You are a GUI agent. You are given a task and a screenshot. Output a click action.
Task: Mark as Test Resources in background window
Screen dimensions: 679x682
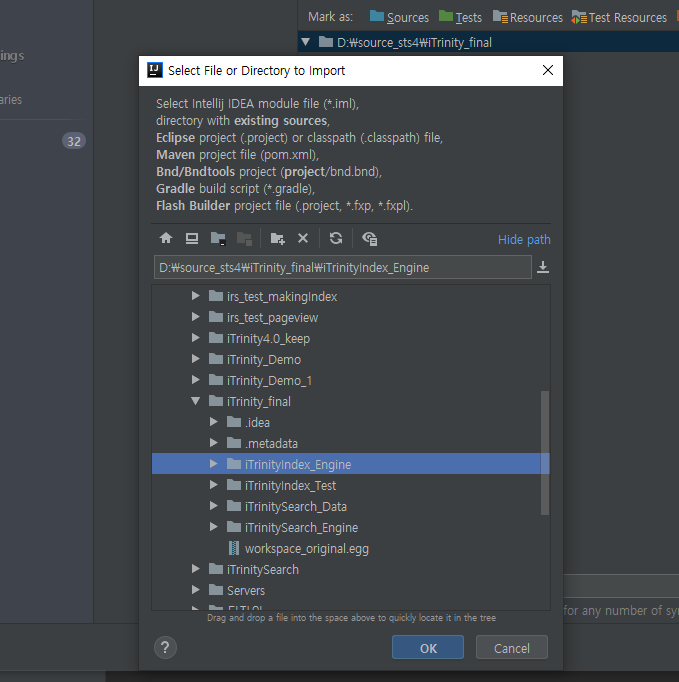click(x=619, y=17)
